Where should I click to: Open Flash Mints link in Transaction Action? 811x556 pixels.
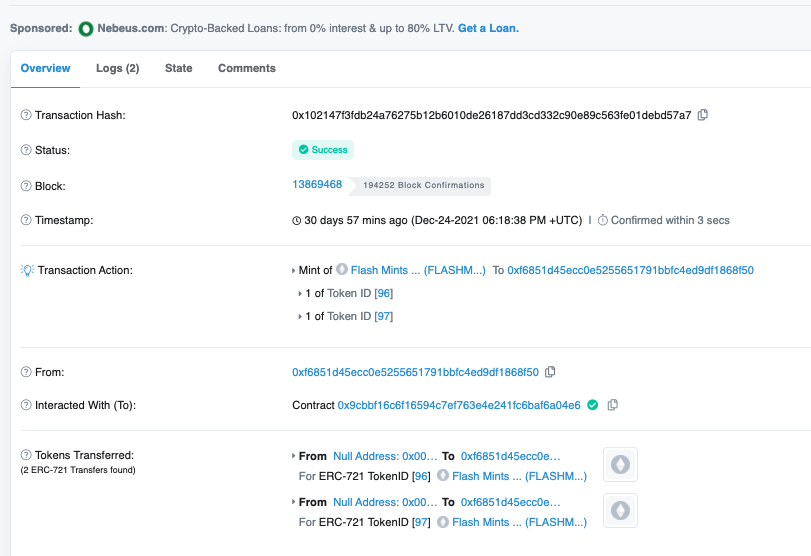pyautogui.click(x=418, y=270)
